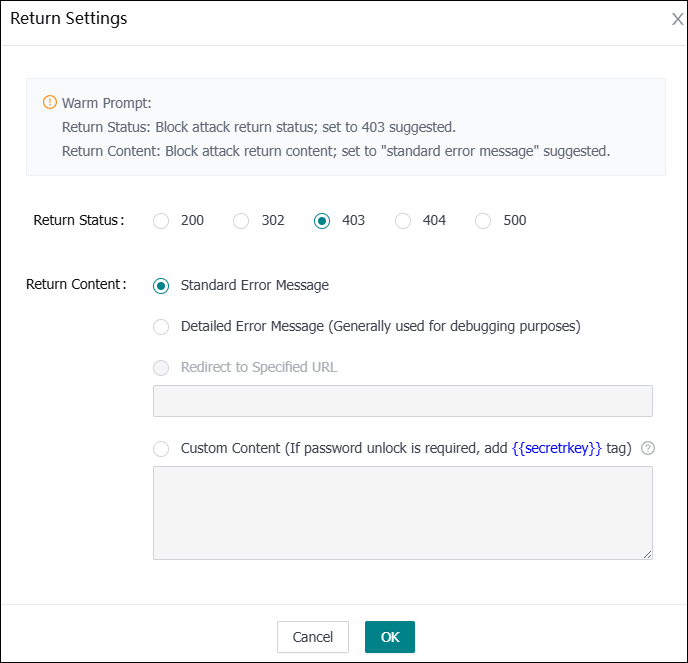
Task: Set return status to 404
Action: click(x=403, y=221)
